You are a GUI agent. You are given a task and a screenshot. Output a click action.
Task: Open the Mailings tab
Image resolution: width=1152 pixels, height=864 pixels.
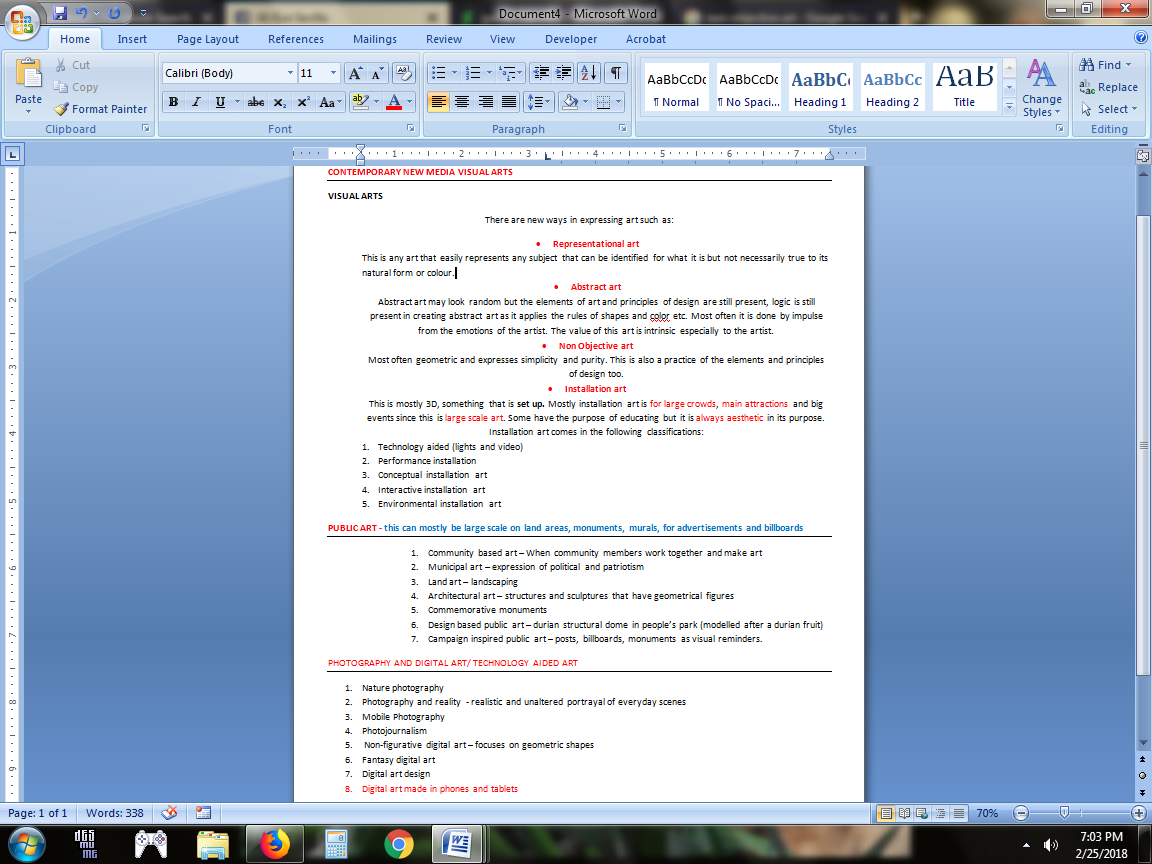375,39
